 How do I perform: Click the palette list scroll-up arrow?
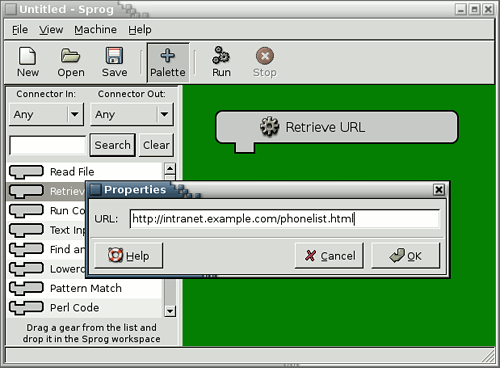(x=170, y=169)
